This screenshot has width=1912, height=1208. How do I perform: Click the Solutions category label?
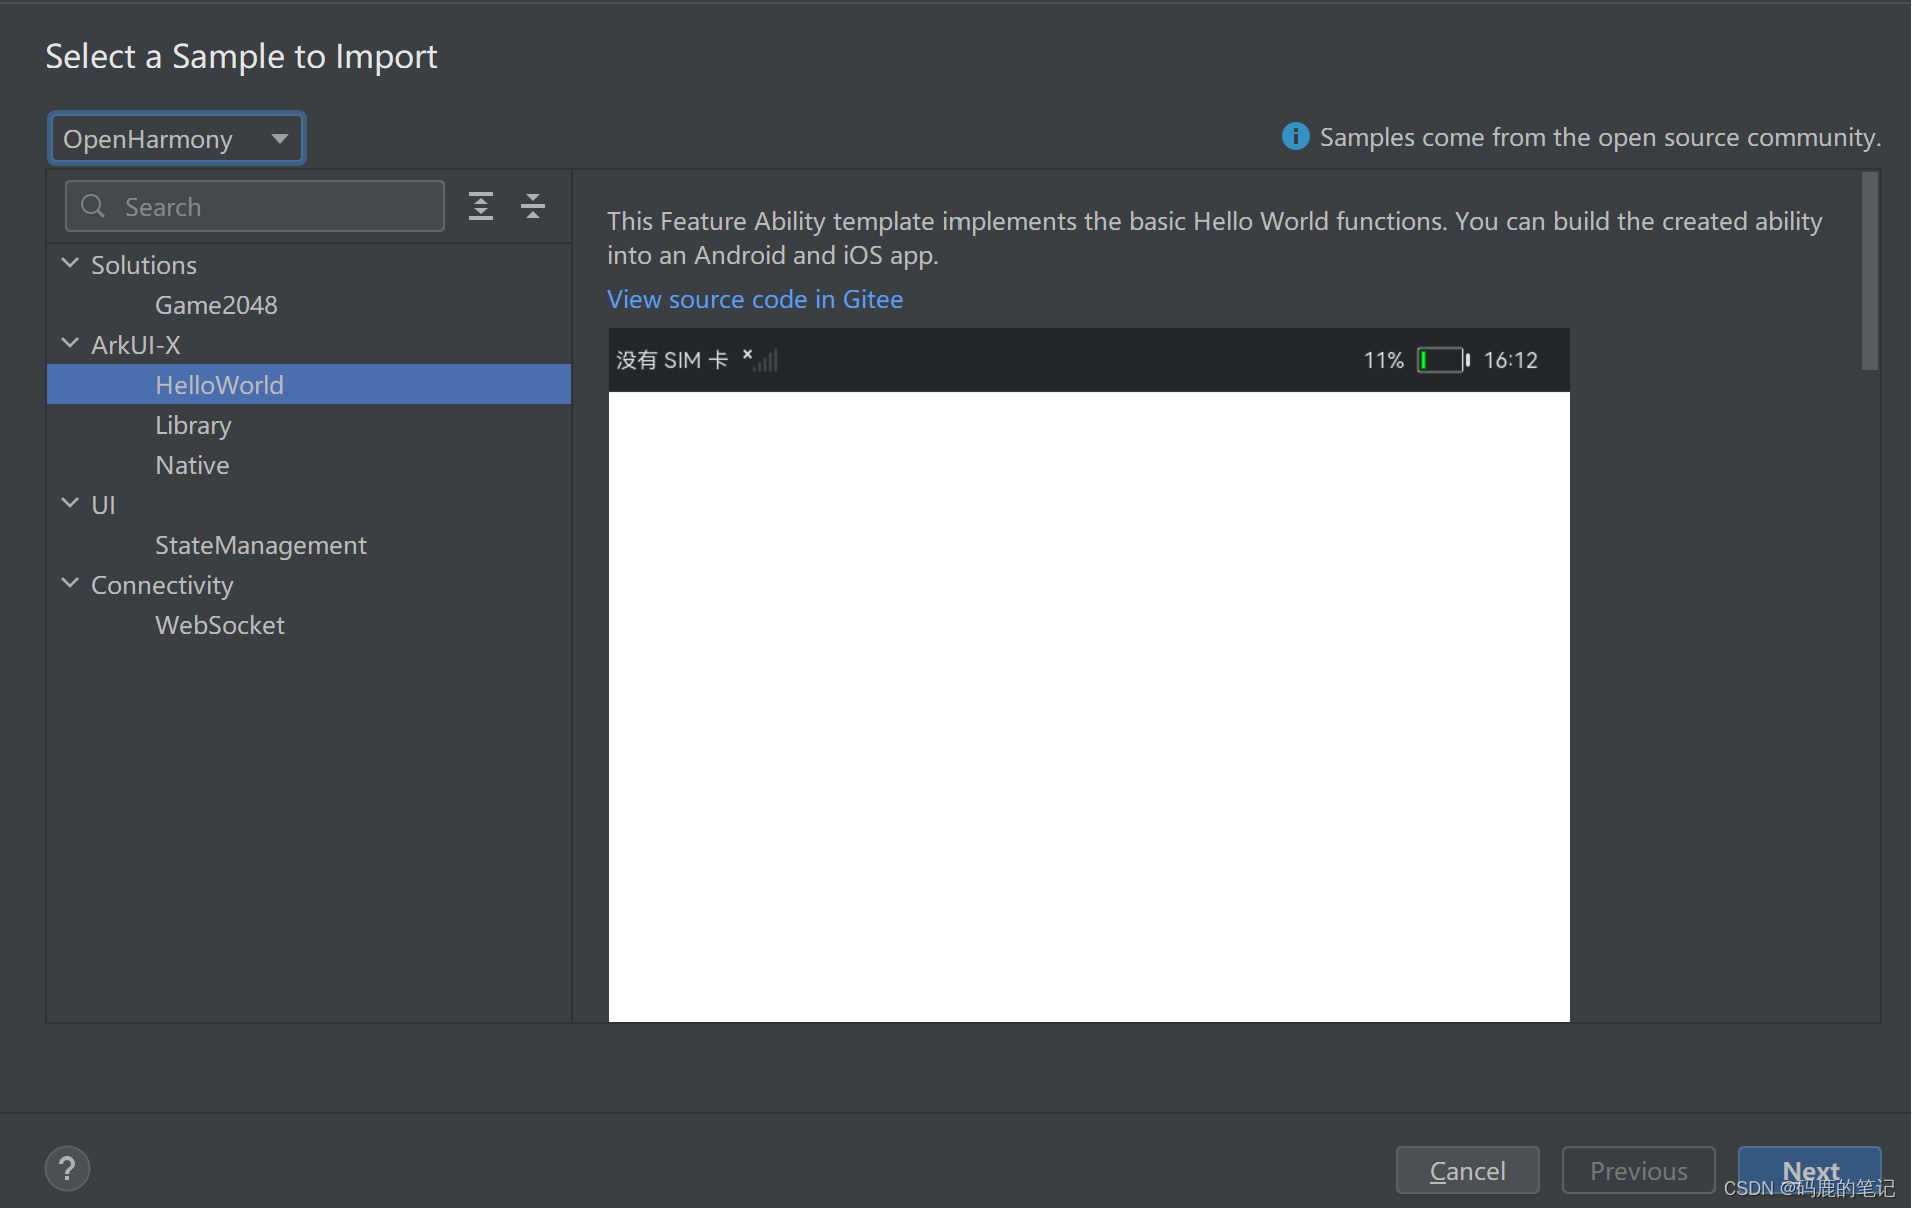point(144,265)
